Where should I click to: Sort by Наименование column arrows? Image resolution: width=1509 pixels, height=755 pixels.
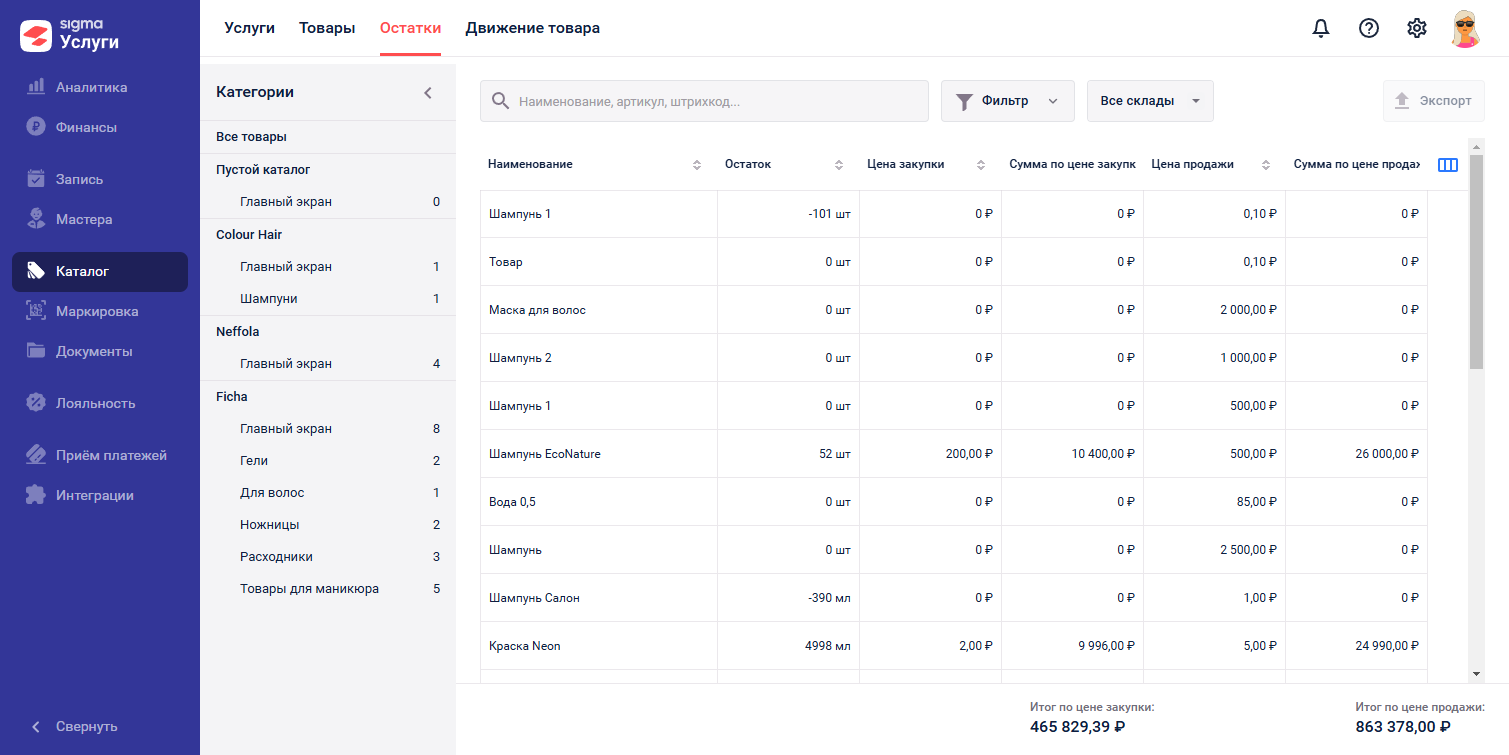697,165
